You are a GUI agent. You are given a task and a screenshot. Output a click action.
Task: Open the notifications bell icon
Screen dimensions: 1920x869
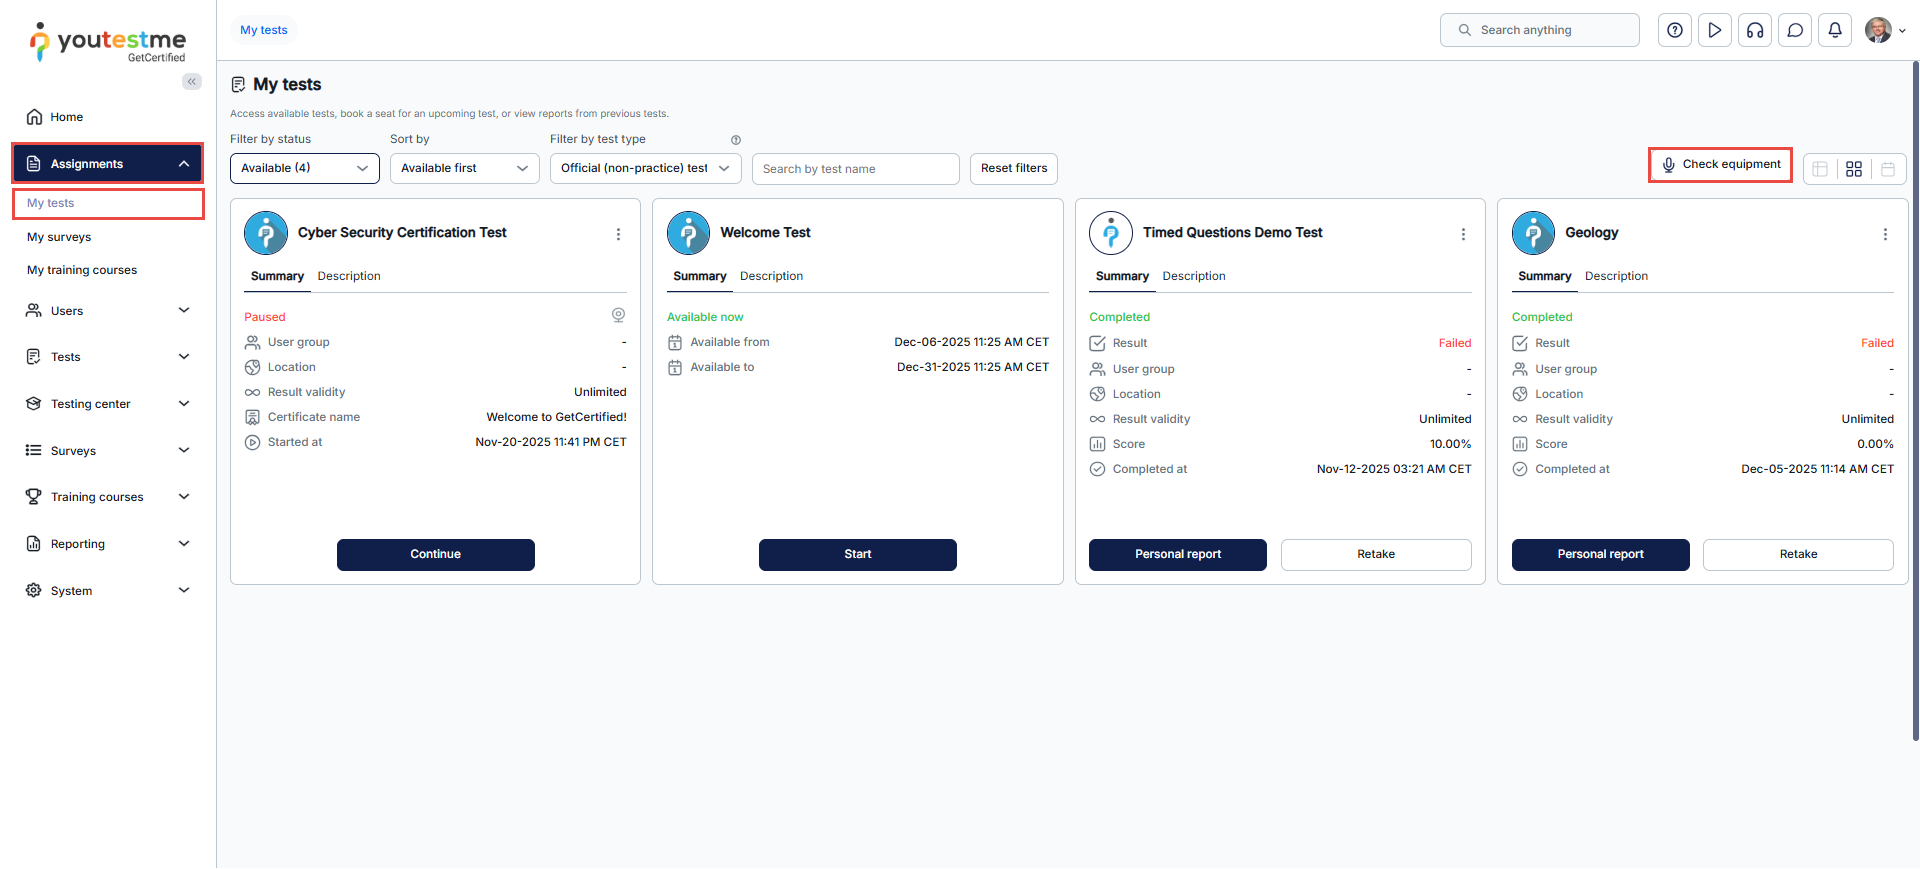click(x=1835, y=30)
